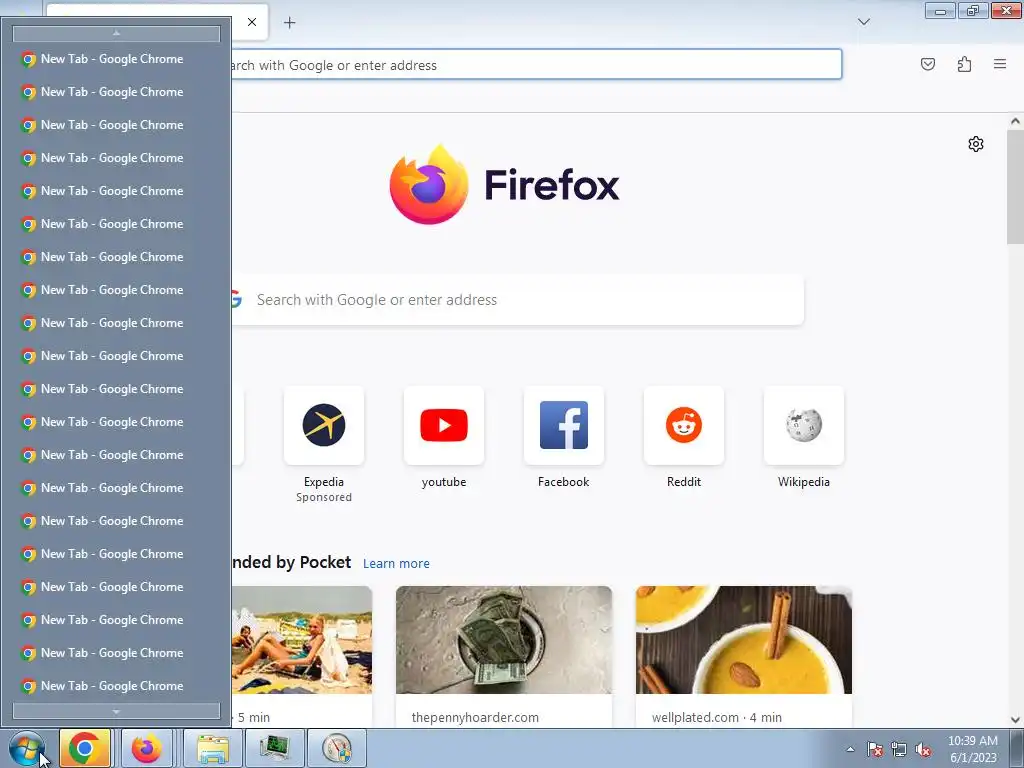Click the up arrow of Chrome window list

(116, 33)
